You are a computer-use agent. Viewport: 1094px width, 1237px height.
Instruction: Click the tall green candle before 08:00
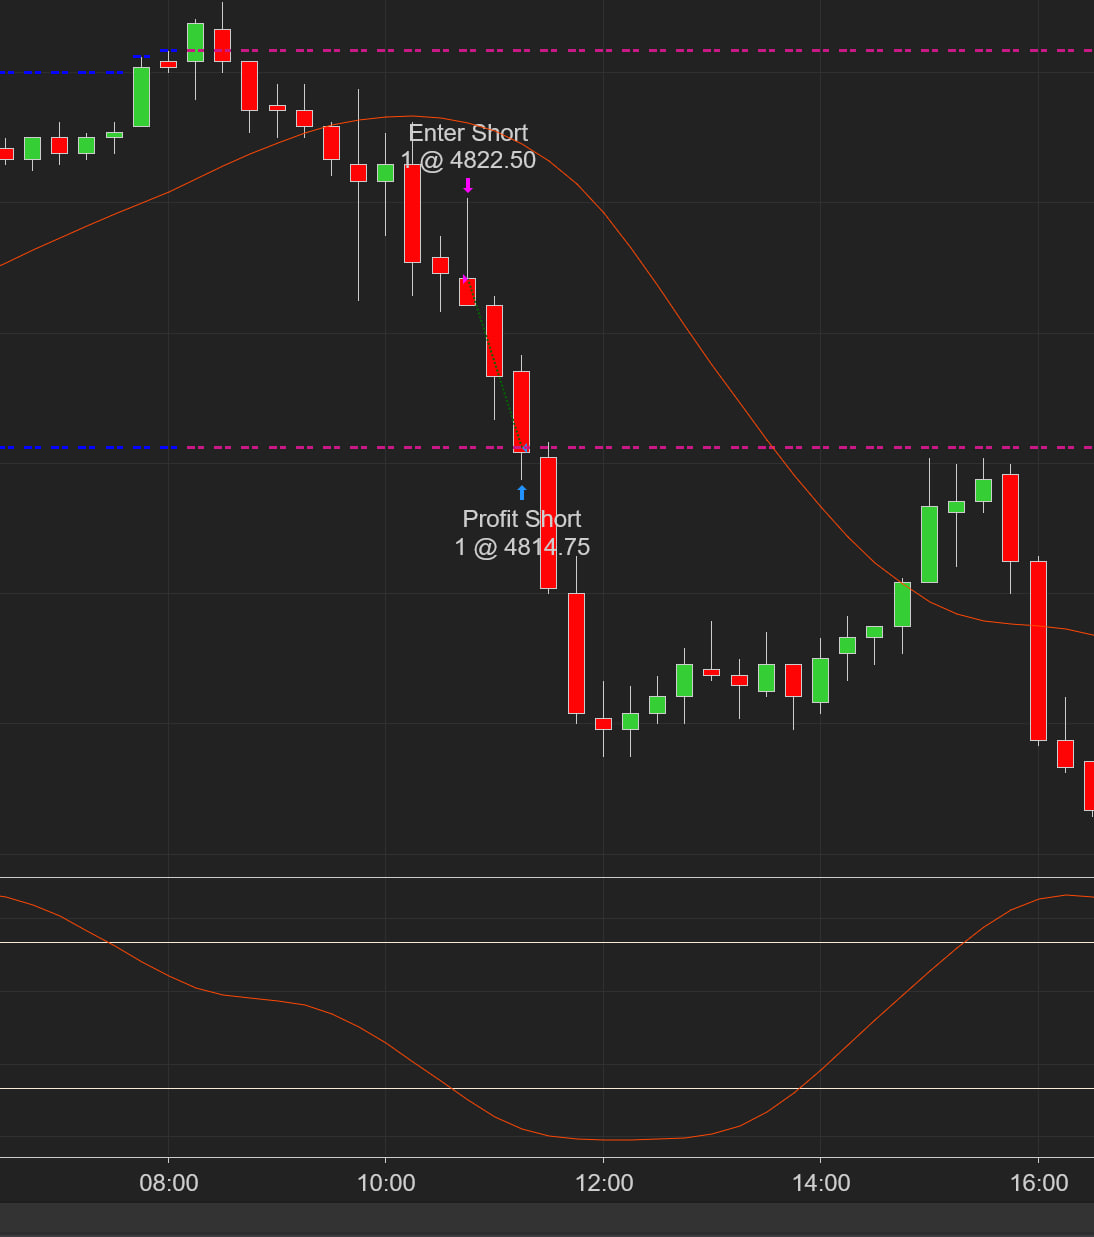(142, 97)
